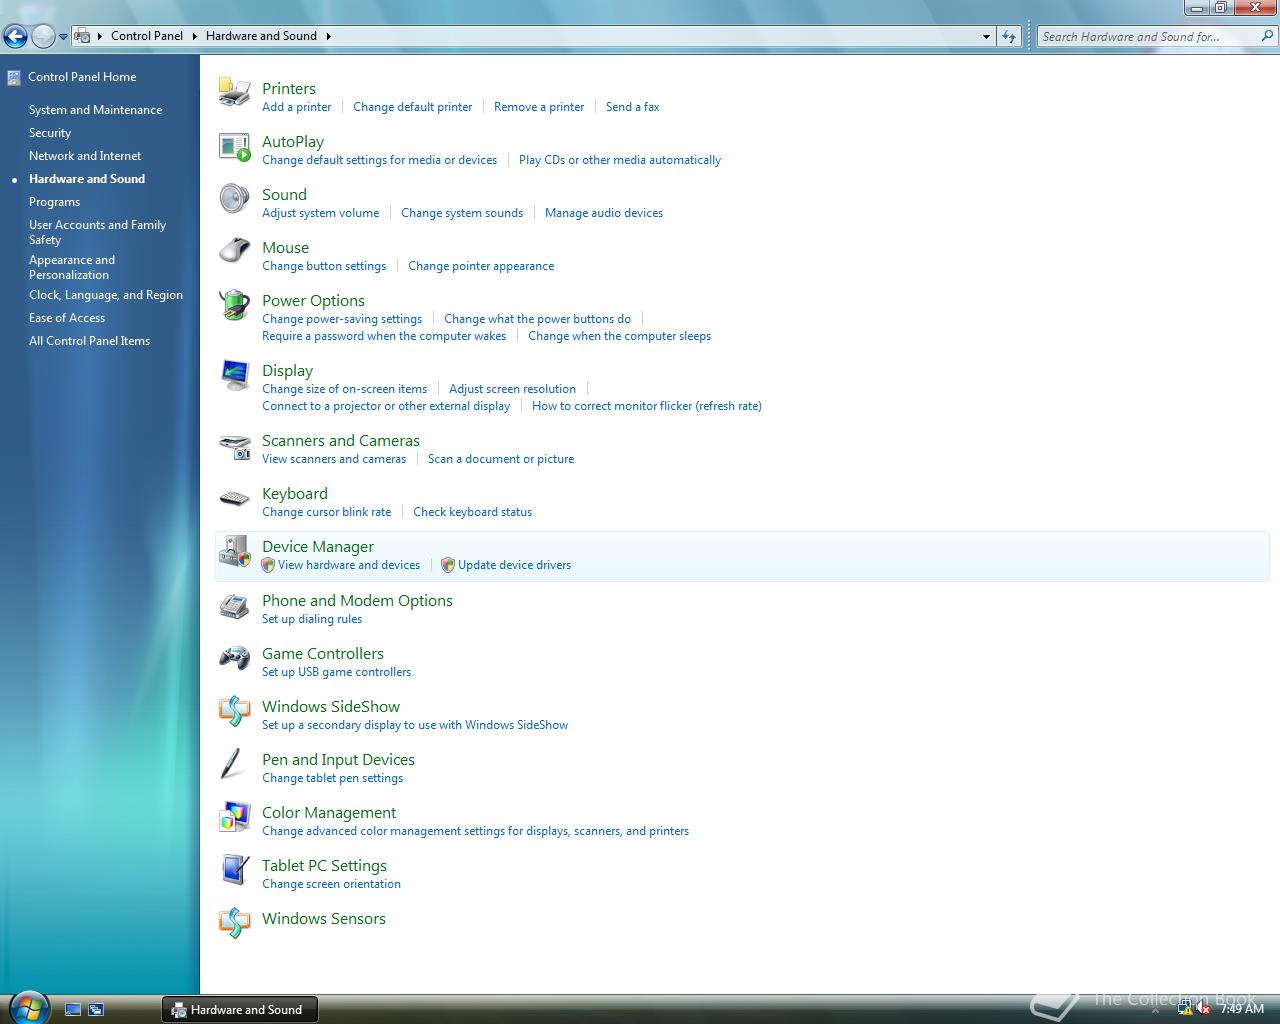
Task: Click Hardware and Sound taskbar button
Action: (x=239, y=1010)
